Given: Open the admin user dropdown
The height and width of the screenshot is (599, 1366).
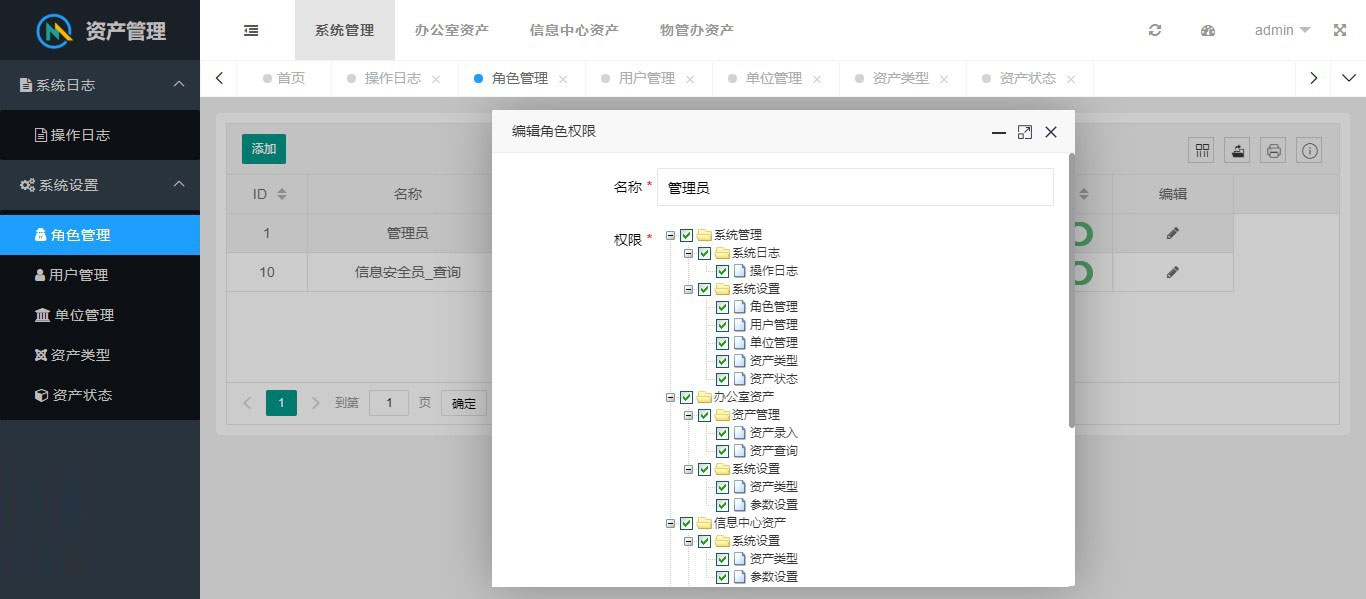Looking at the screenshot, I should 1282,30.
